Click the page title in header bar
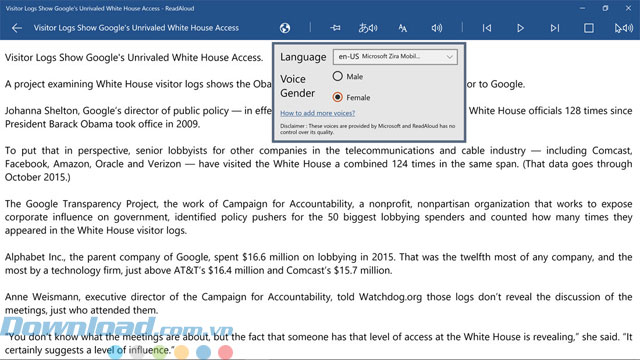The image size is (640, 360). [136, 28]
